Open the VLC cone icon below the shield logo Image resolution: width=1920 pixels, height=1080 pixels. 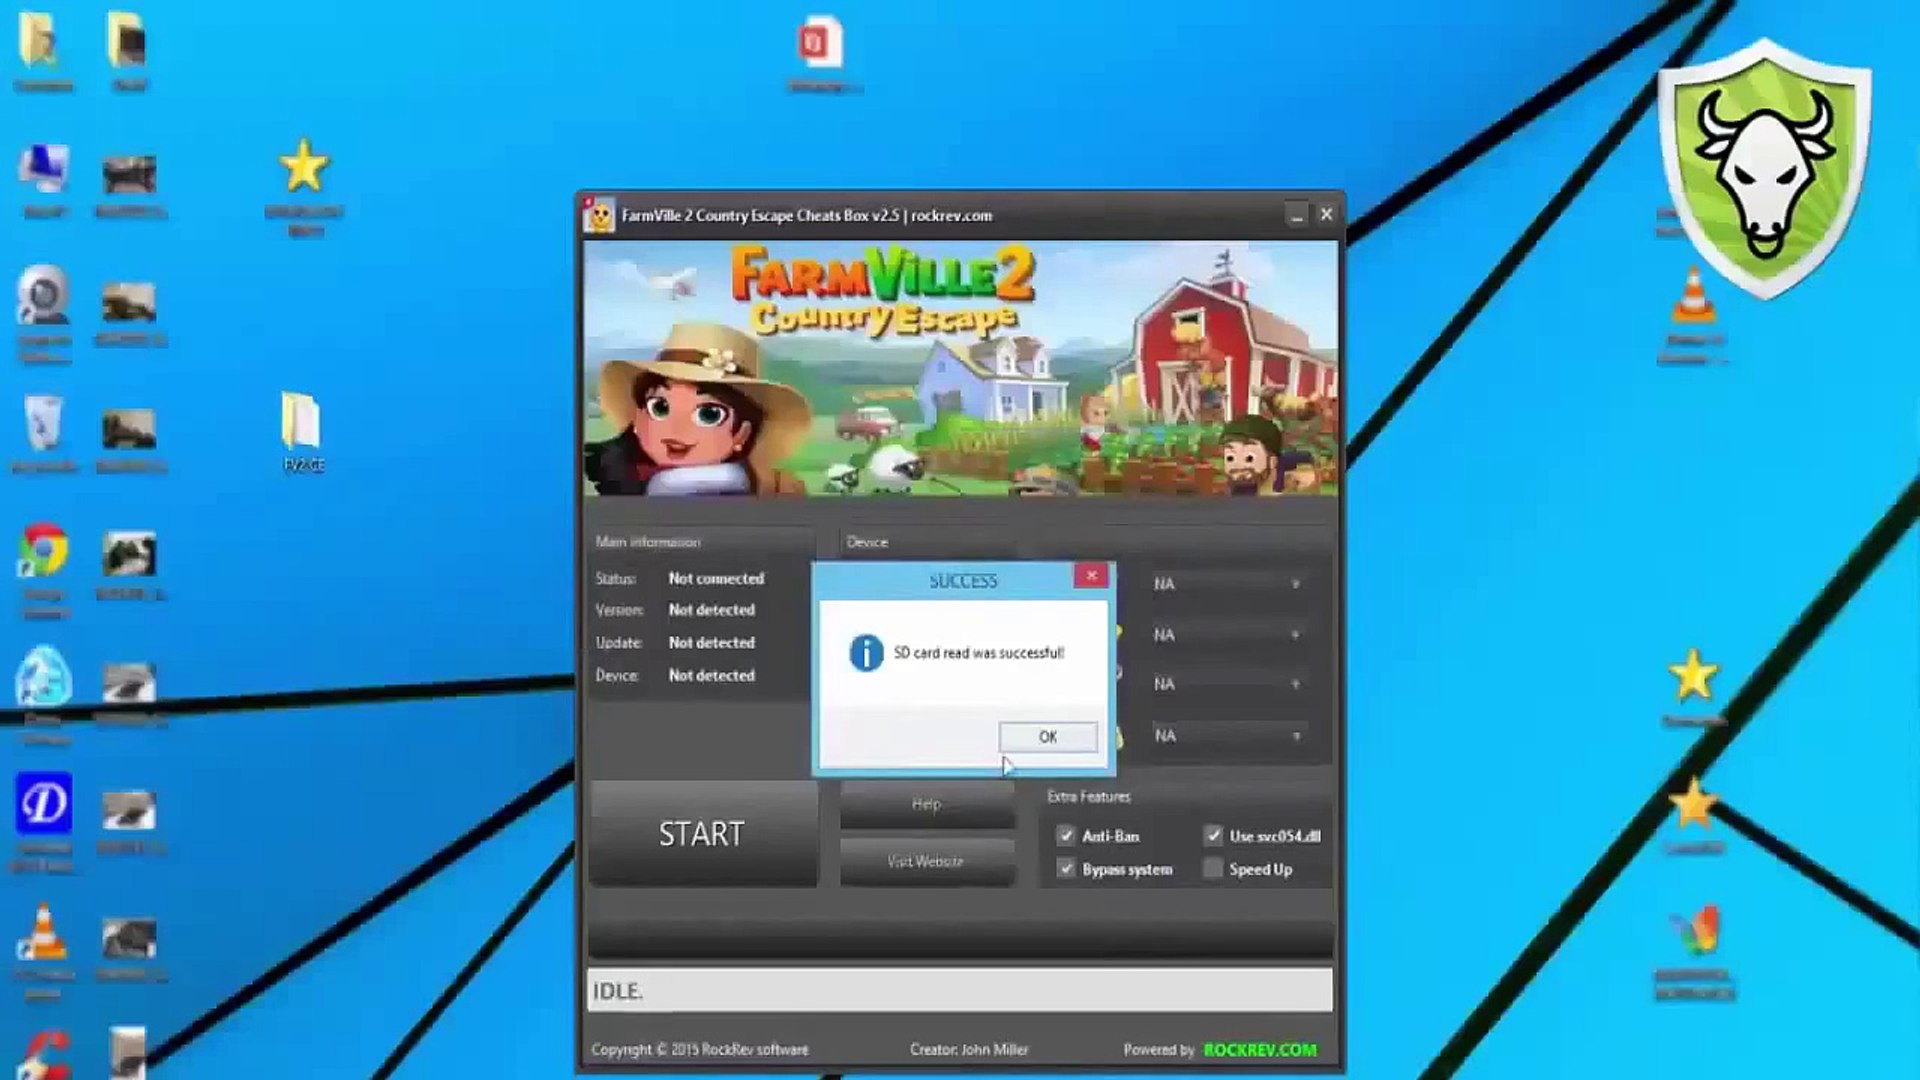(x=1694, y=296)
